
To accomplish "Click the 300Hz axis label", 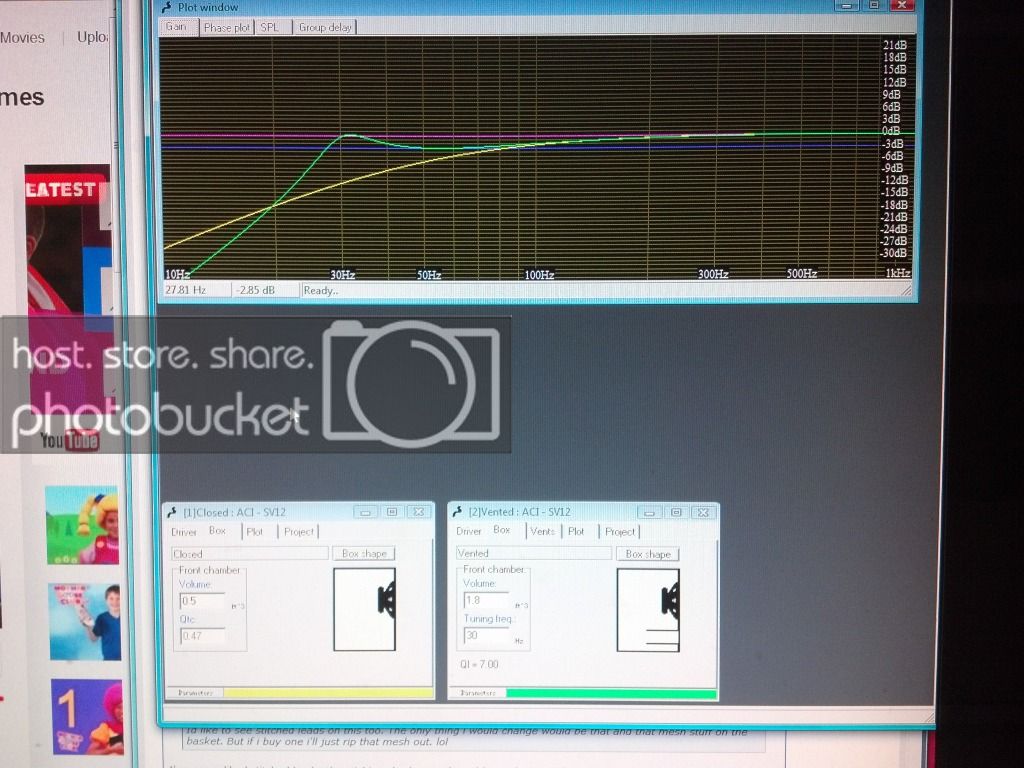I will (713, 274).
